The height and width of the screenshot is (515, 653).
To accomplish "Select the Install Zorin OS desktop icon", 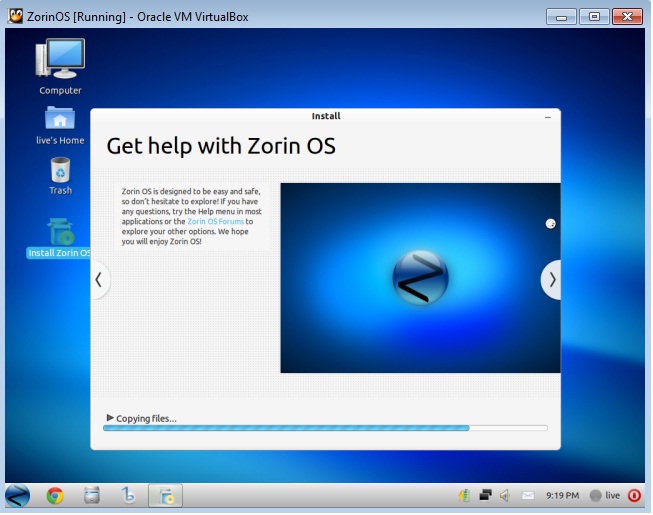I will click(59, 238).
